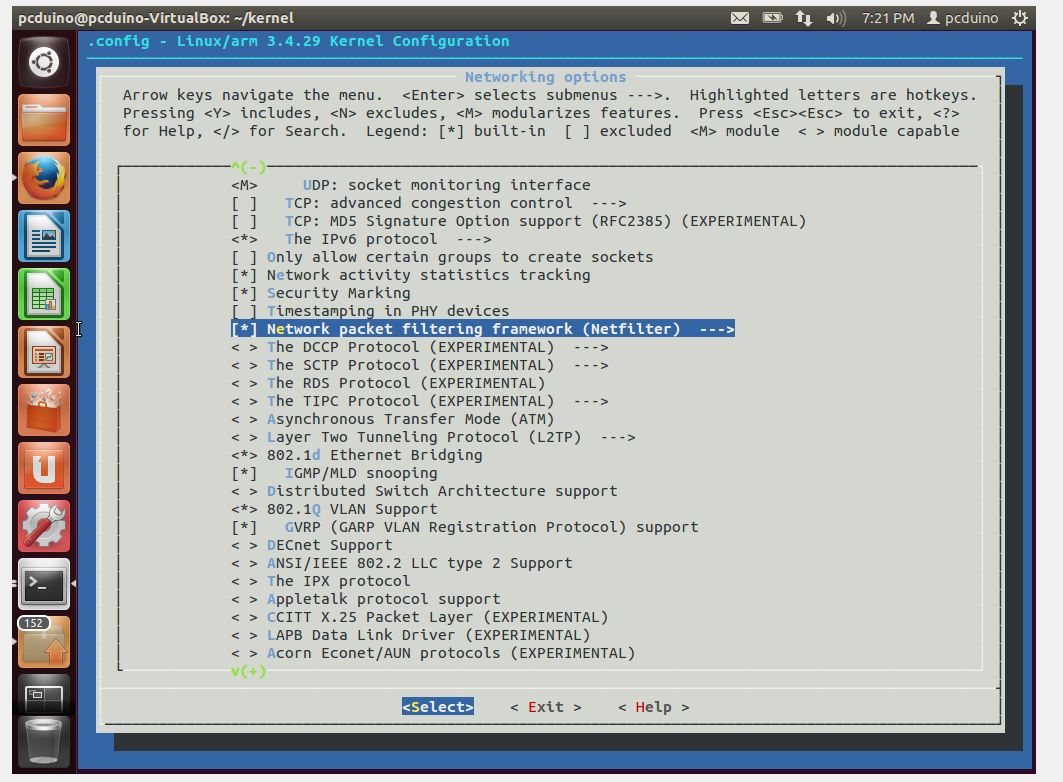This screenshot has width=1063, height=782.
Task: Open LibreOffice Calc spreadsheet icon
Action: (43, 294)
